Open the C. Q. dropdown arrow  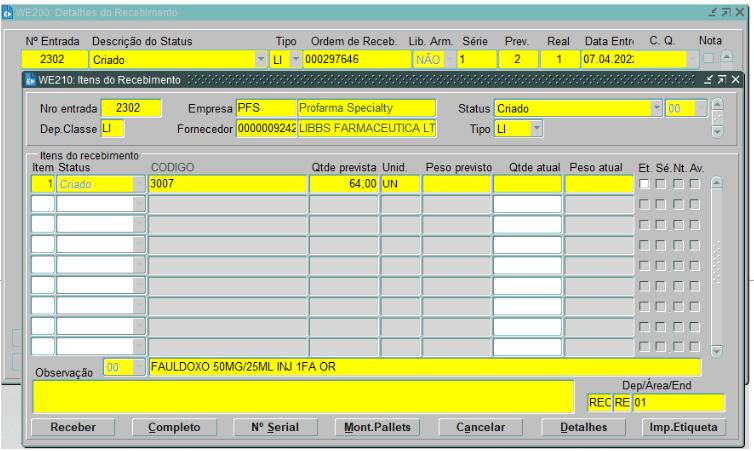(692, 60)
